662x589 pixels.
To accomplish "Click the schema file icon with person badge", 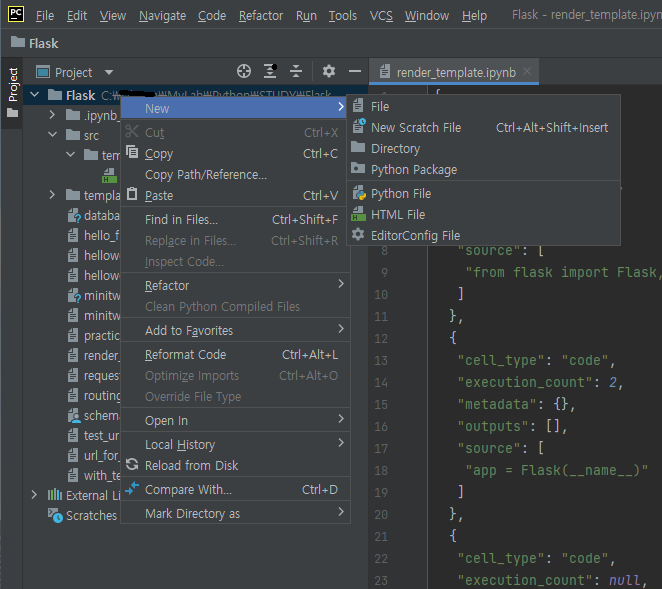I will (x=74, y=415).
